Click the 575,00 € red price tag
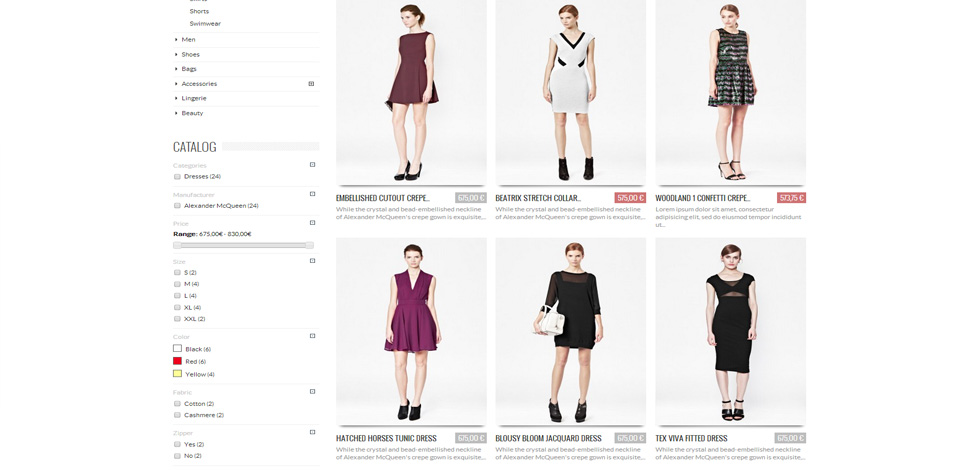 (630, 198)
